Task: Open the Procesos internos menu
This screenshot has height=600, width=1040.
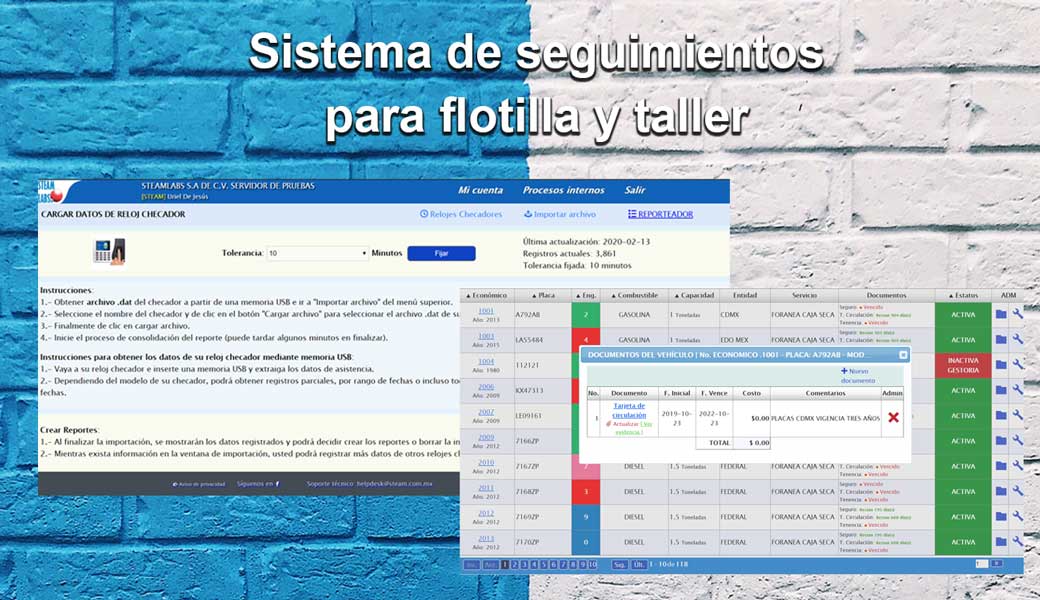Action: click(x=563, y=190)
